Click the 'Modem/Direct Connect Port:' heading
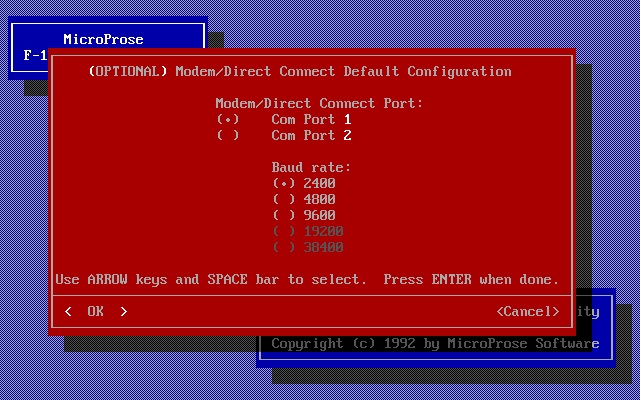 coord(319,103)
